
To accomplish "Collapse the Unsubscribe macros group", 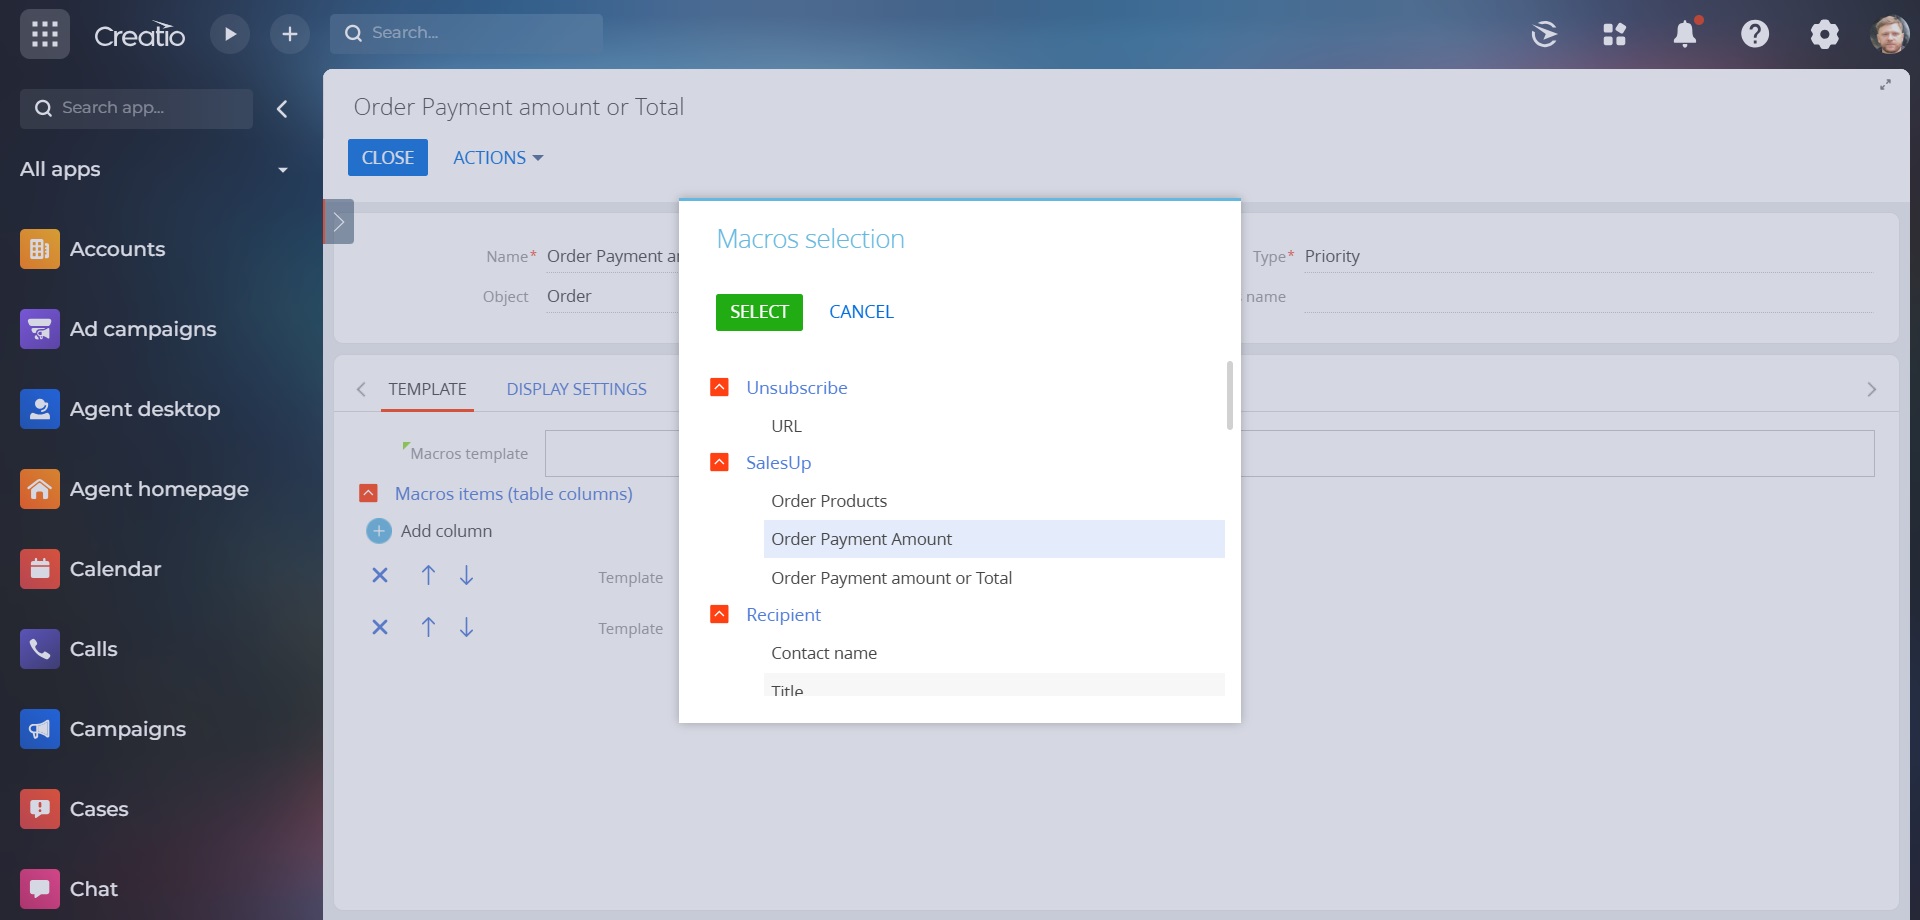I will (719, 387).
